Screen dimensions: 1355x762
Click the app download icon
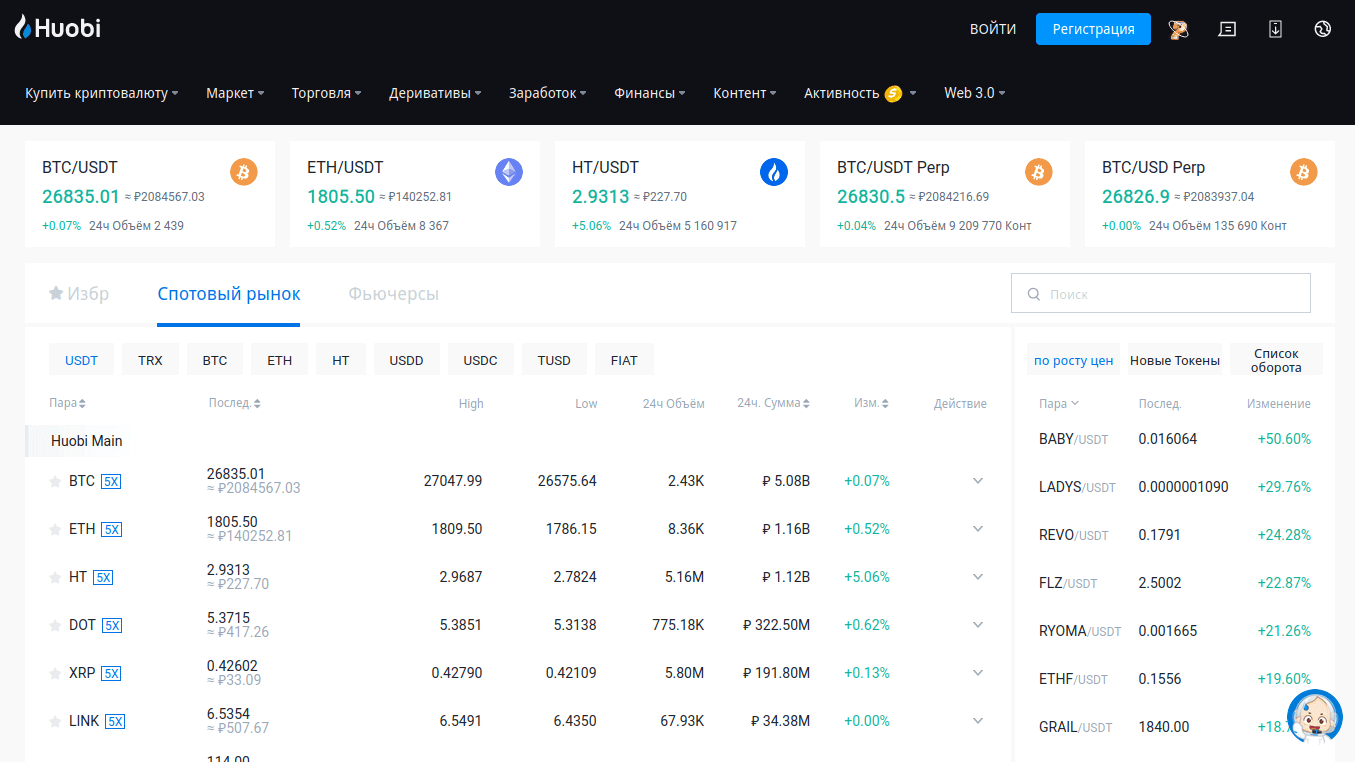(x=1275, y=29)
